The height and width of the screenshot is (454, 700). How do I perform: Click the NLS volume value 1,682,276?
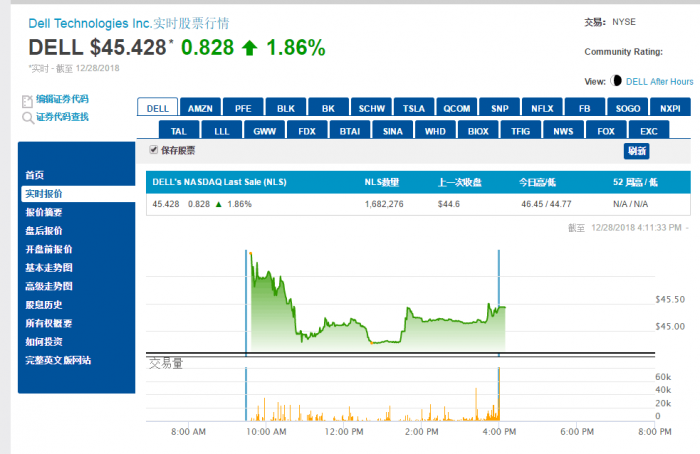(x=384, y=204)
